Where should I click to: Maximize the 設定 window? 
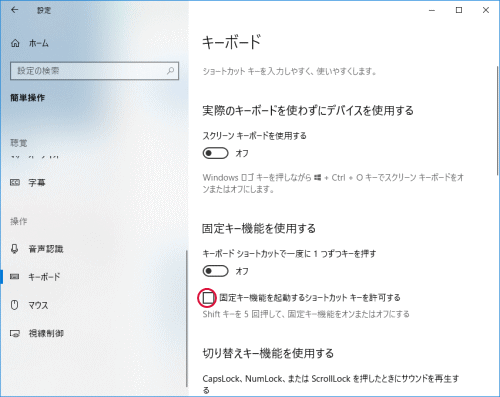click(x=459, y=10)
